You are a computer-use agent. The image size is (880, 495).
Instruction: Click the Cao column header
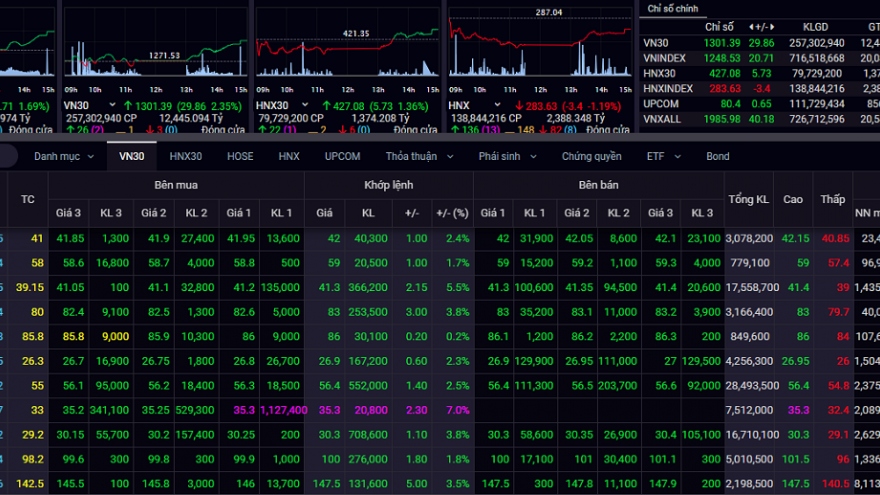click(x=793, y=199)
